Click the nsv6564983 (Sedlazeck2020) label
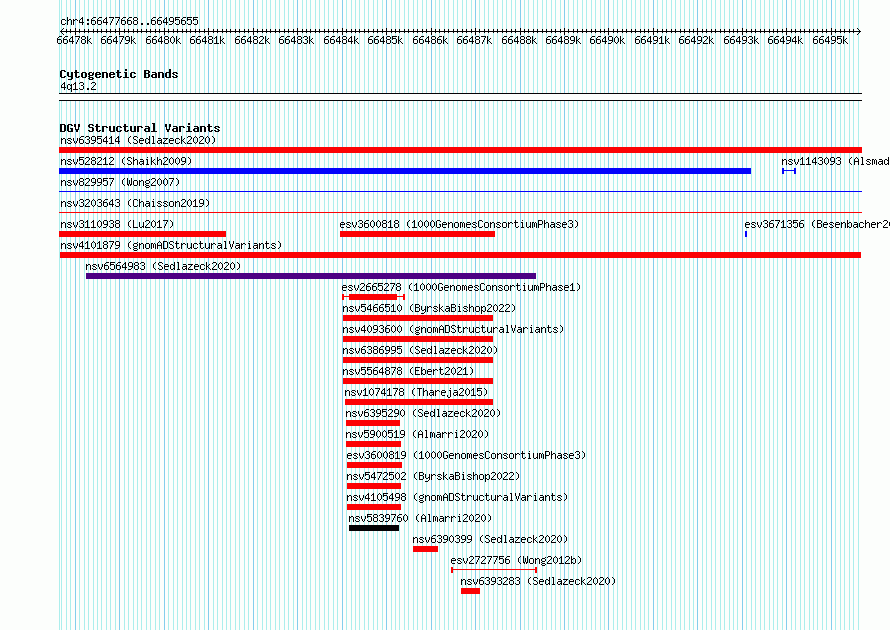Image resolution: width=890 pixels, height=630 pixels. 163,266
